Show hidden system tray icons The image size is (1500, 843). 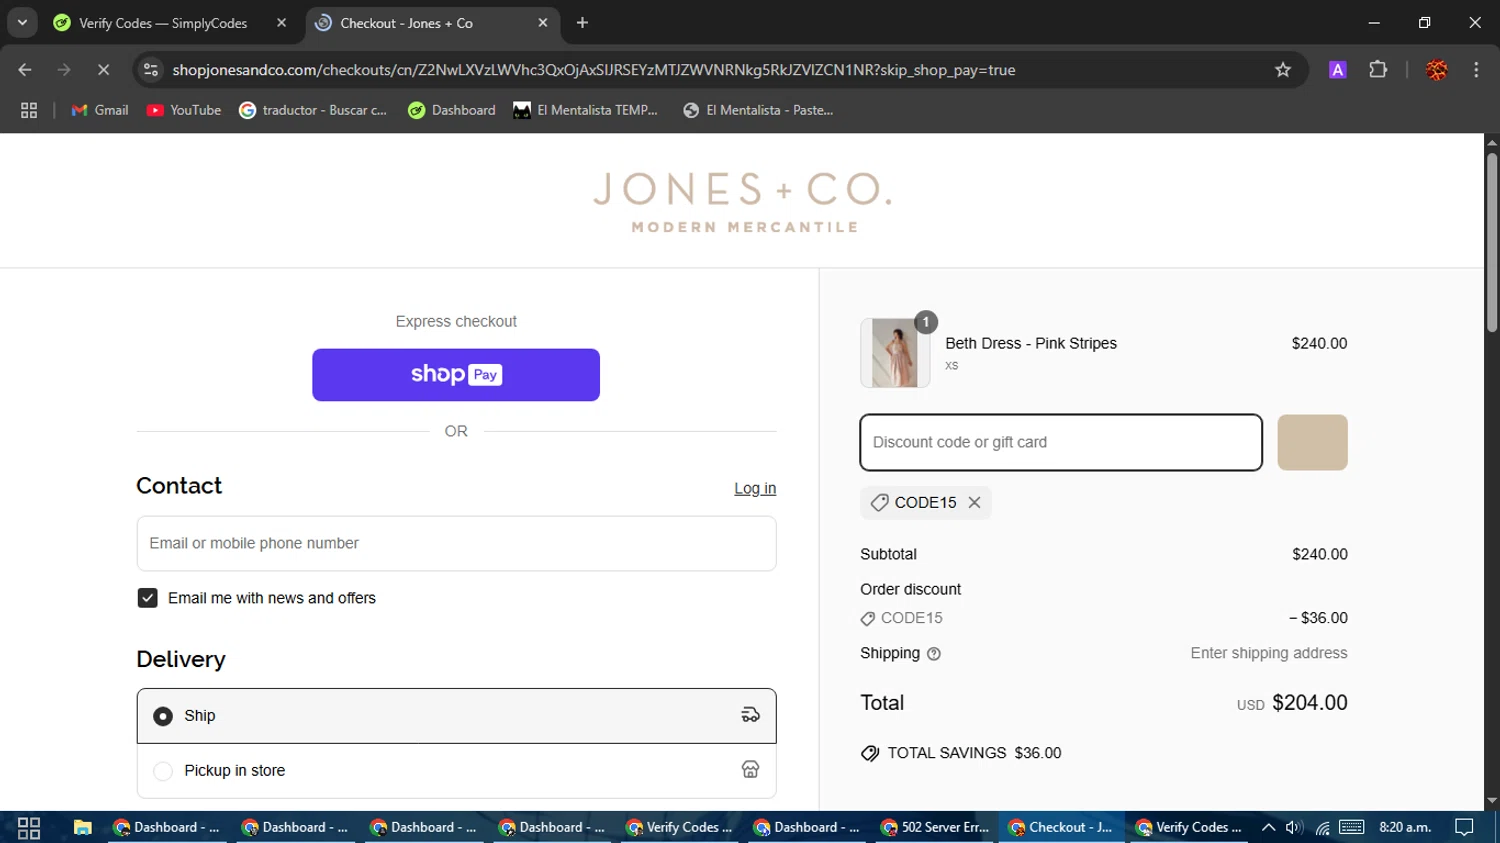pos(1268,827)
